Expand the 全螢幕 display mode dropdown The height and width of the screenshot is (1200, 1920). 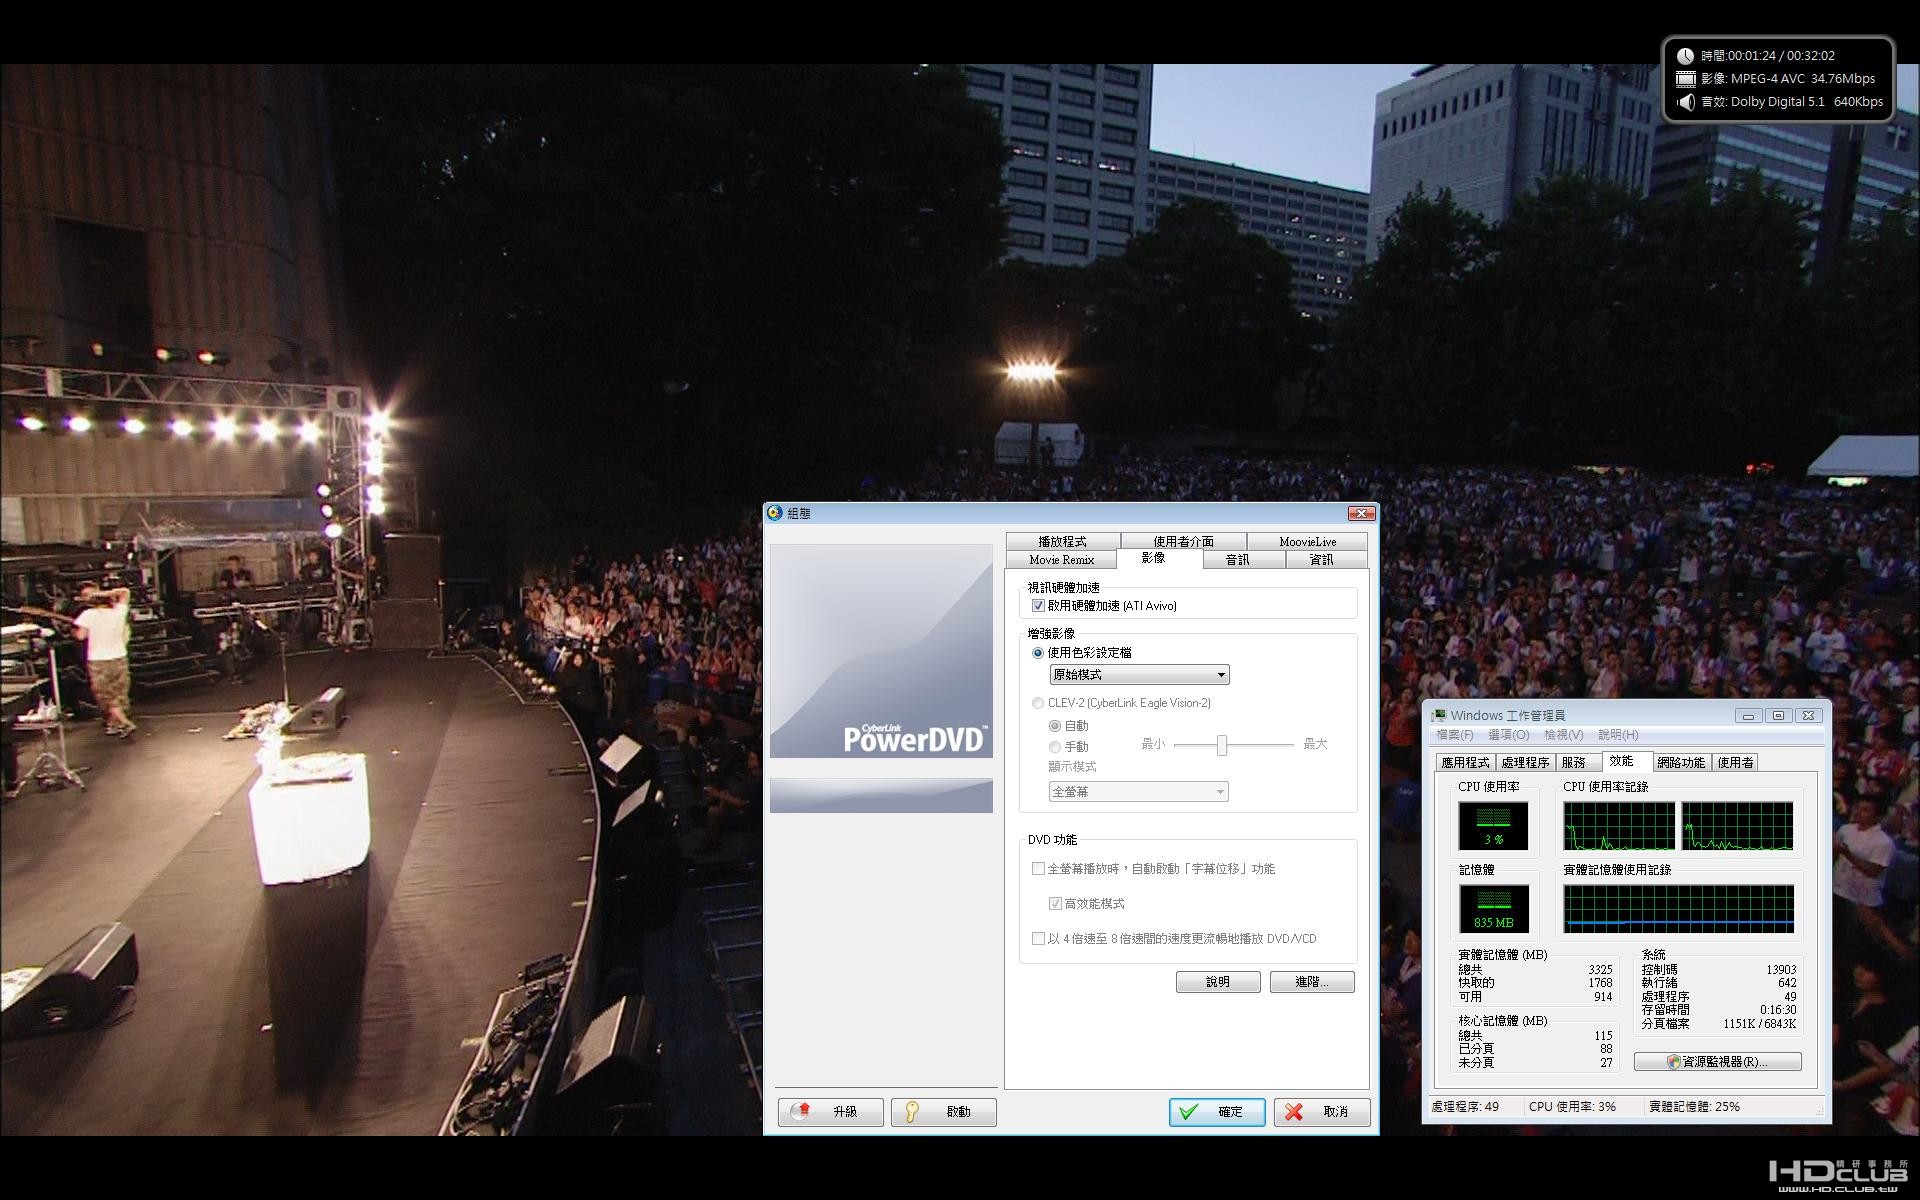click(1139, 792)
